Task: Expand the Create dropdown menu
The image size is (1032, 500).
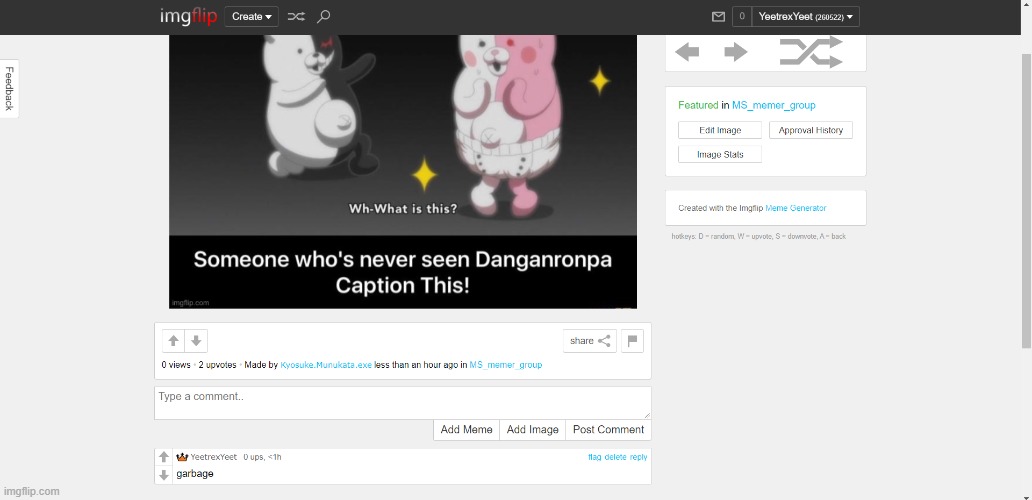Action: [251, 17]
